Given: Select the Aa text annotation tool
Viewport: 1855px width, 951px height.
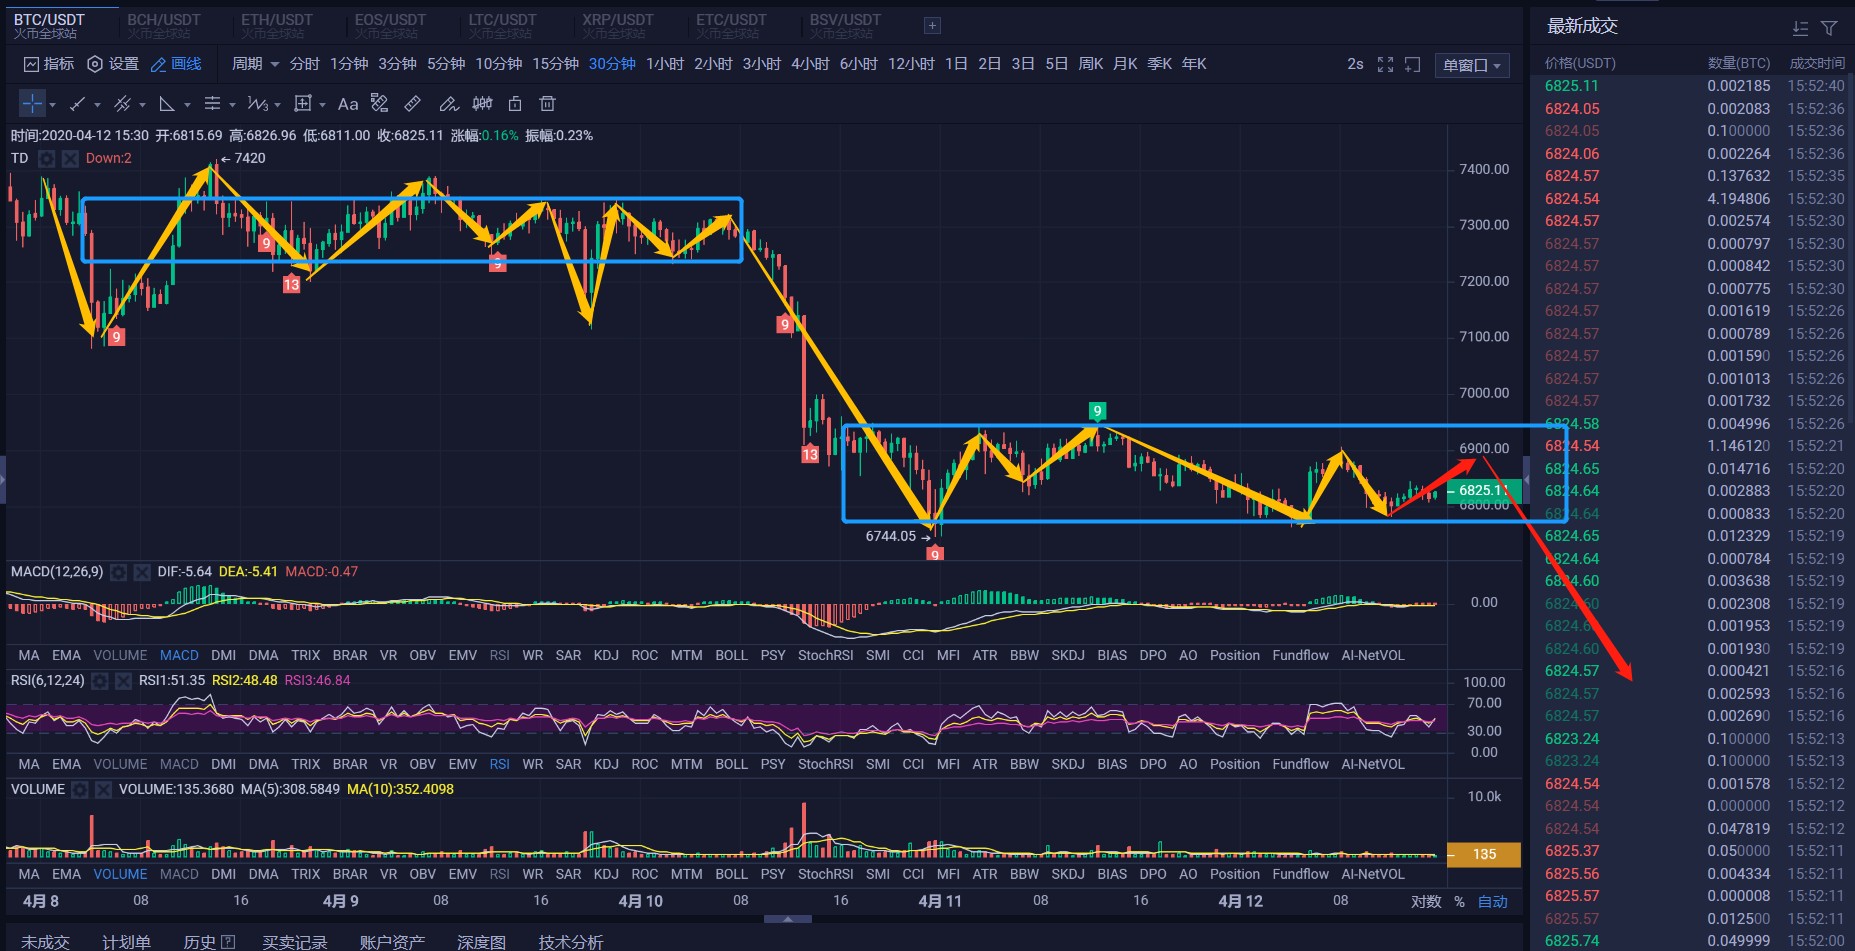Looking at the screenshot, I should tap(348, 104).
